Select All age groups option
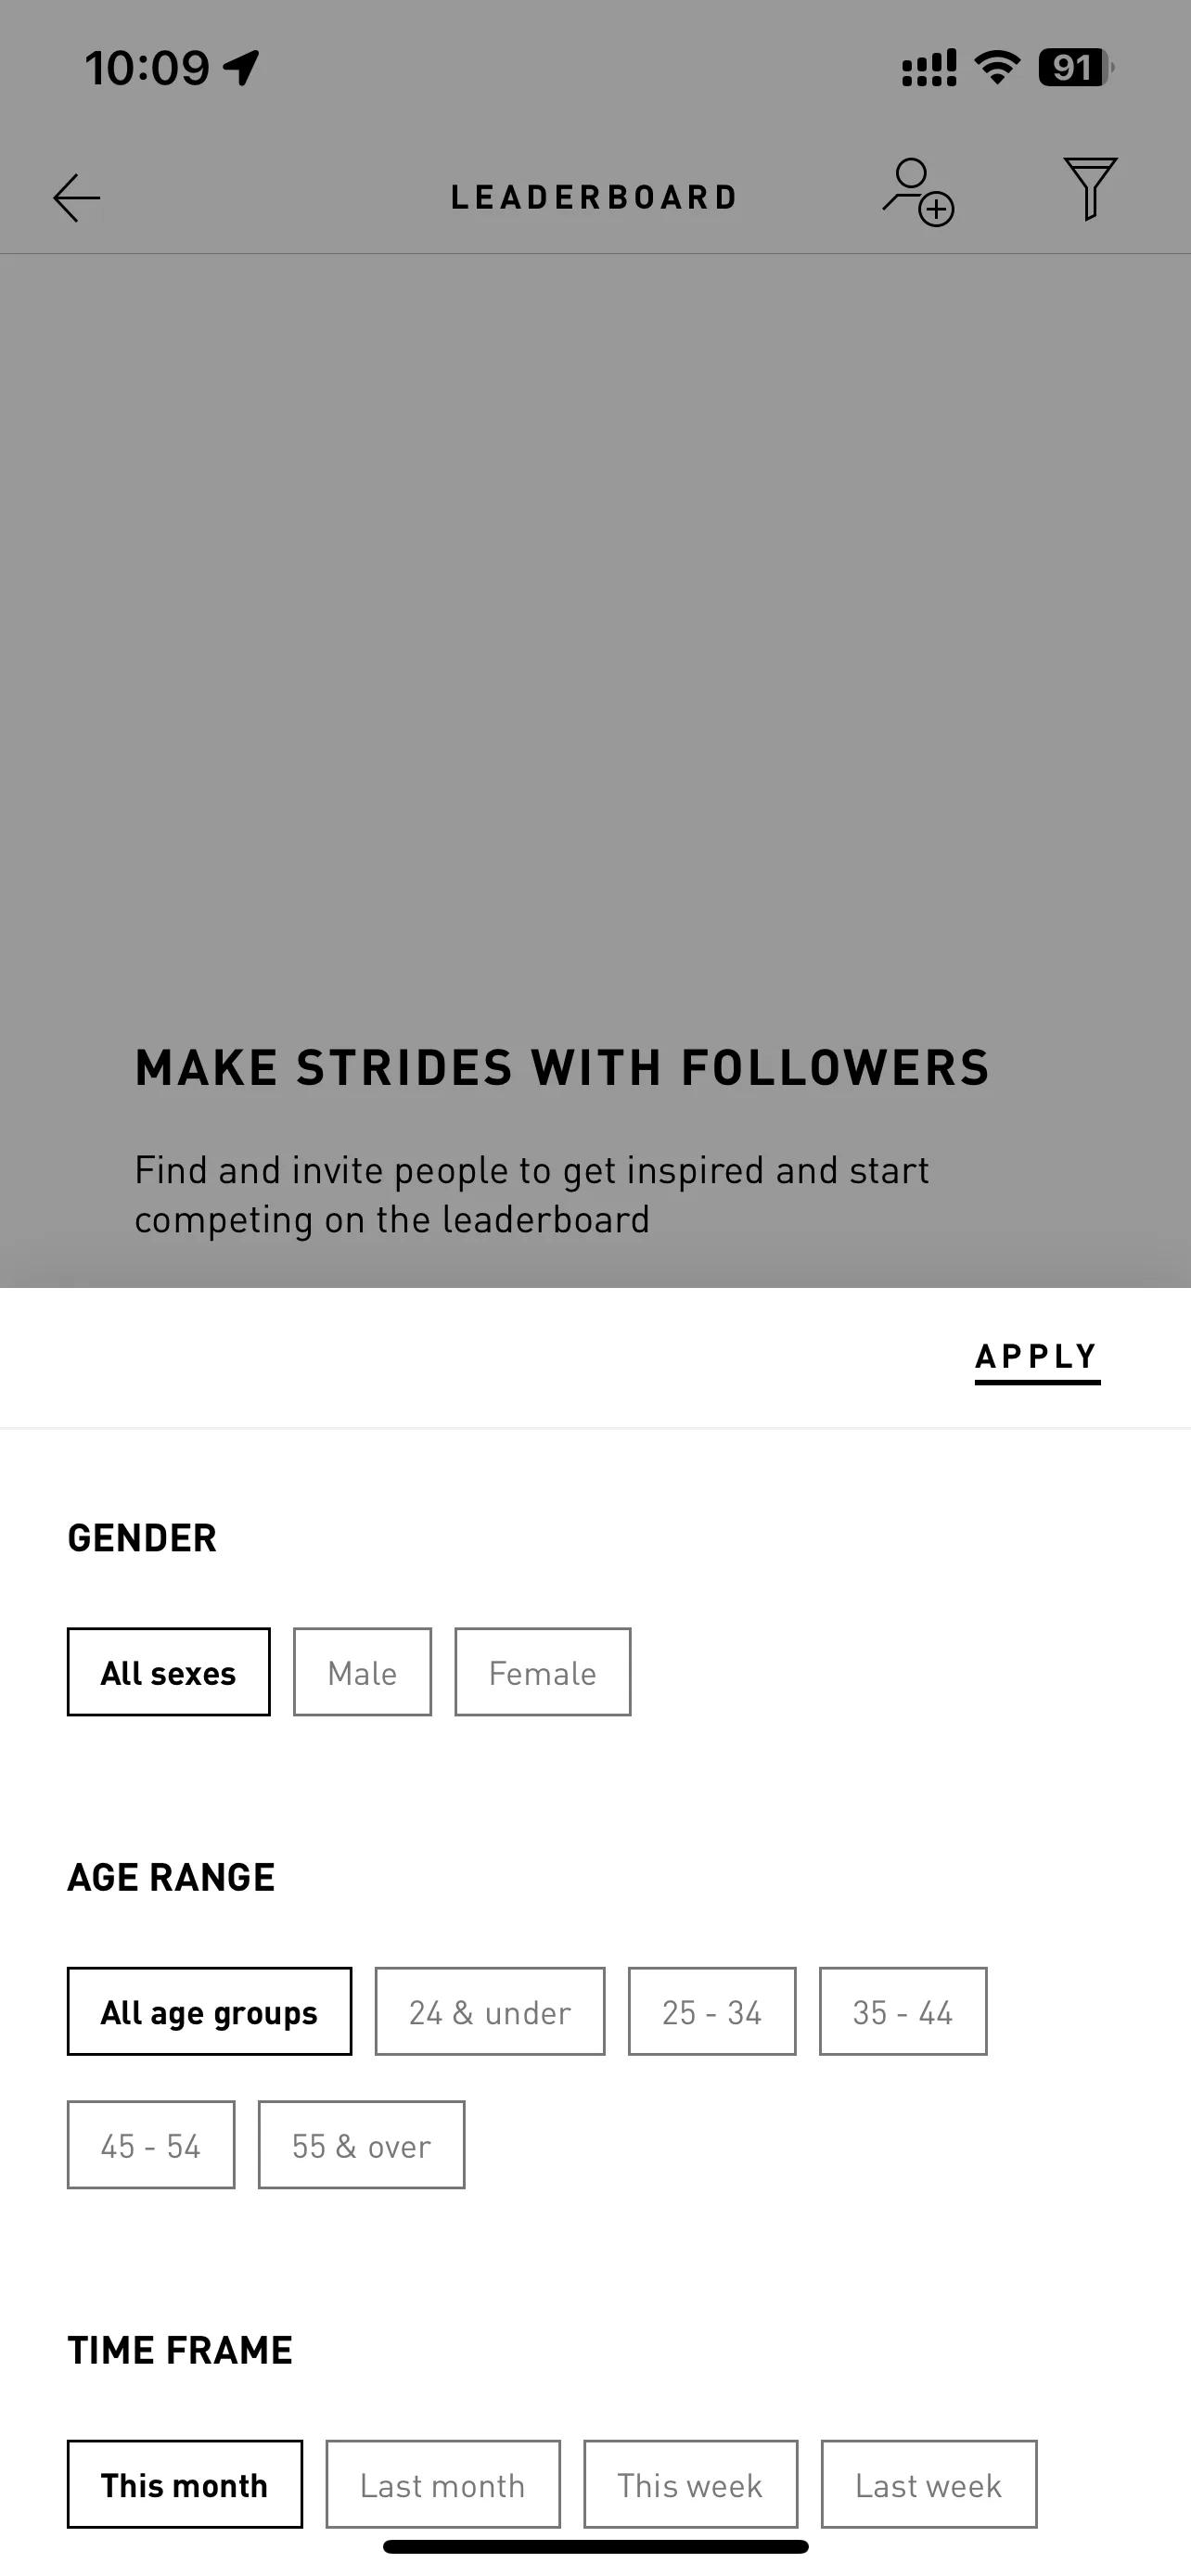This screenshot has width=1191, height=2576. coord(209,2011)
